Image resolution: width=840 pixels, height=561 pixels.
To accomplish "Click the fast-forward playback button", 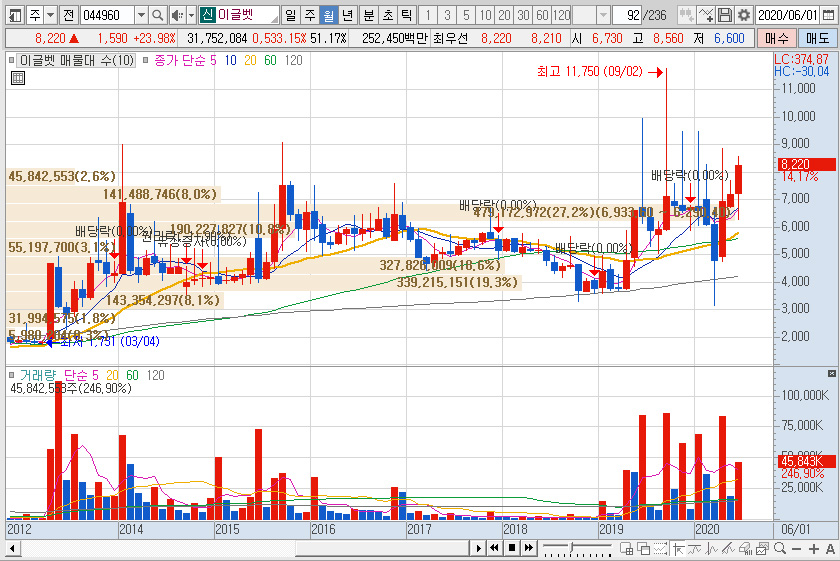I will click(529, 548).
